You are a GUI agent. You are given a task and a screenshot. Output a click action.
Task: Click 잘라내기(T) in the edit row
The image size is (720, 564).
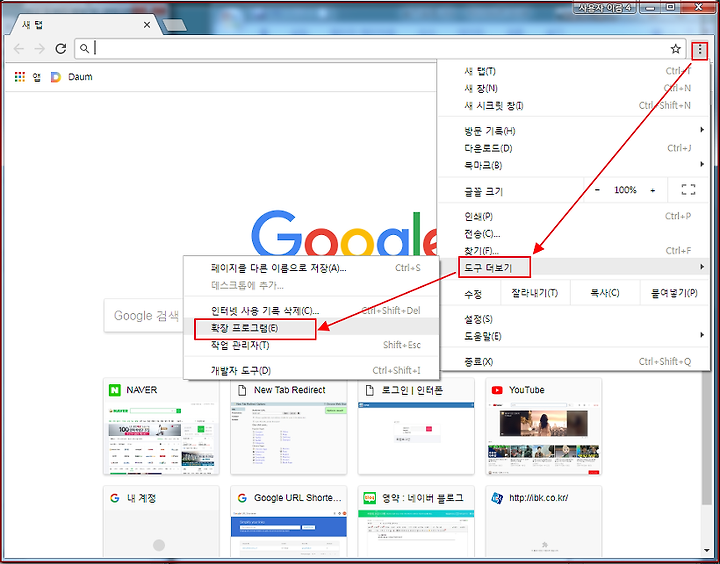pyautogui.click(x=534, y=293)
